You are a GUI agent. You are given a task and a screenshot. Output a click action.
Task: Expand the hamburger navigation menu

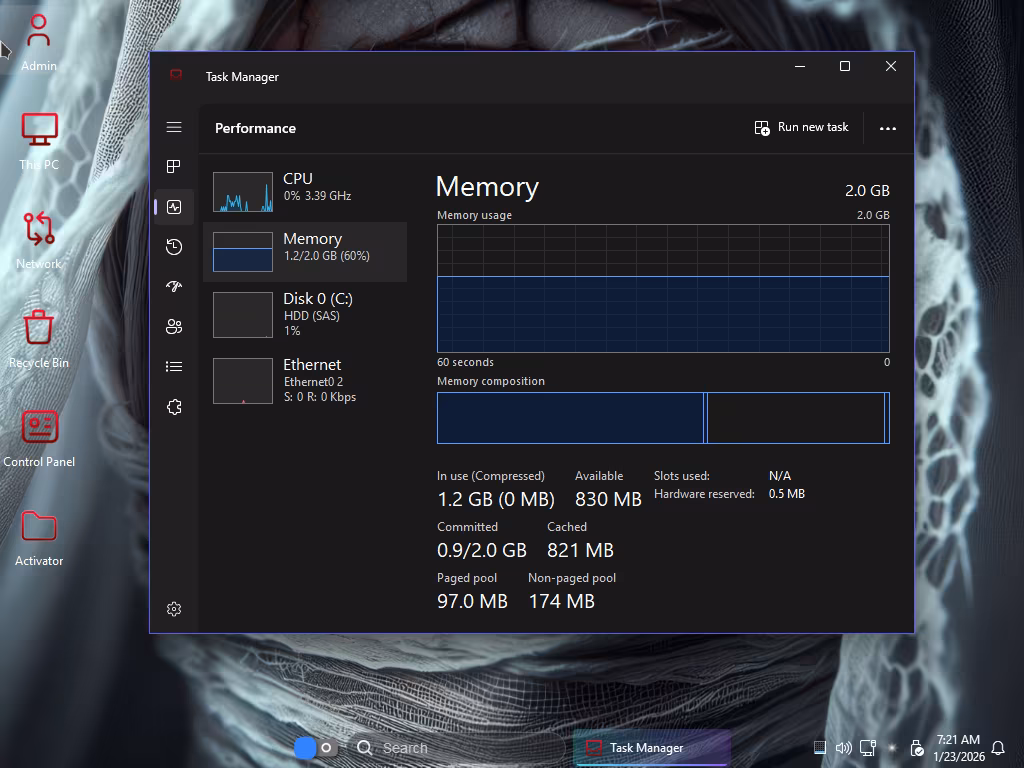[x=174, y=127]
